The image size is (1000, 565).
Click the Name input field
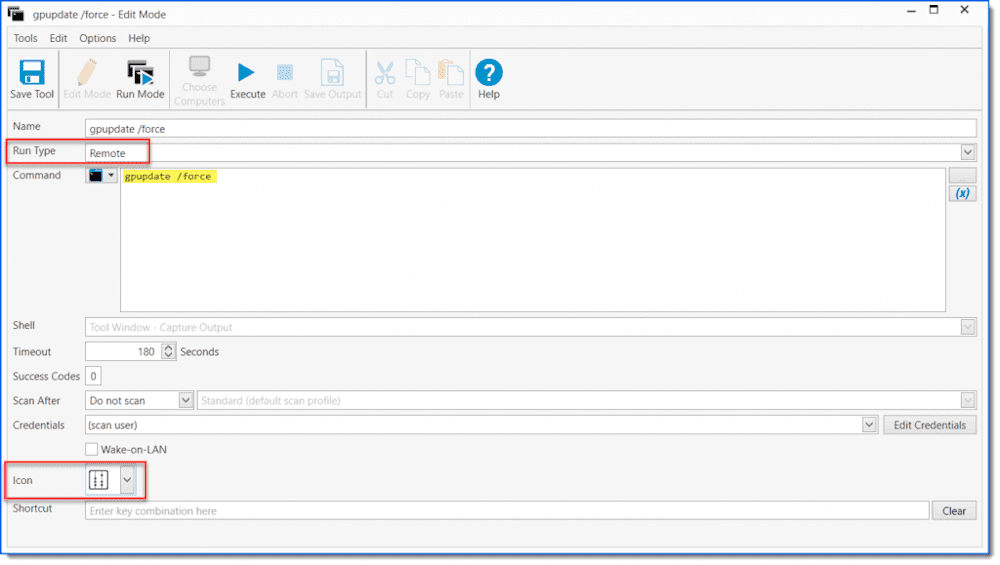[x=531, y=128]
